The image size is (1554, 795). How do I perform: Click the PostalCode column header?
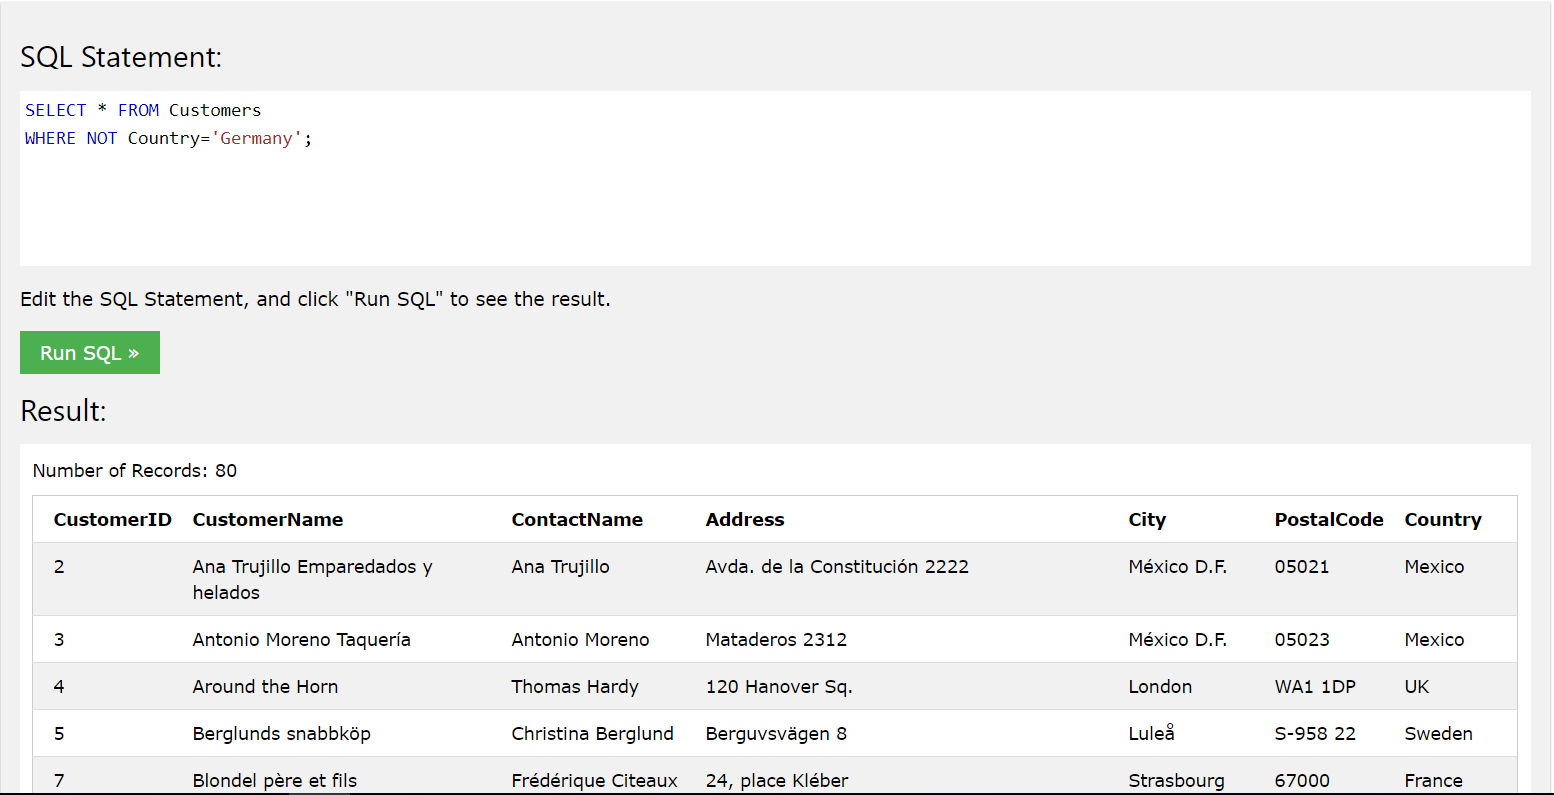pyautogui.click(x=1329, y=519)
